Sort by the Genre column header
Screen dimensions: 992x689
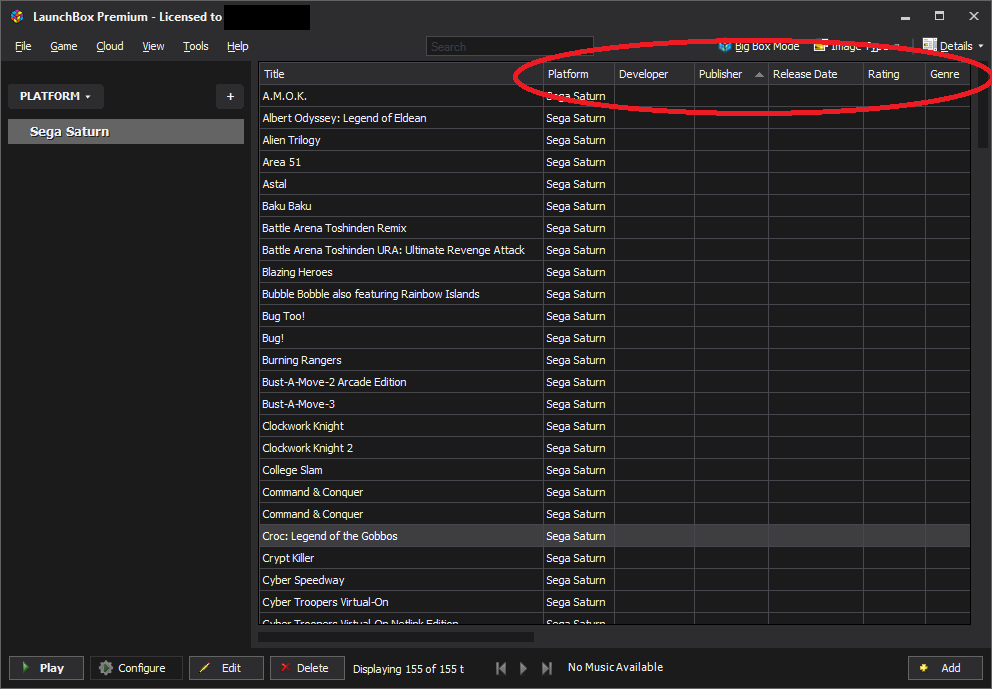[x=948, y=74]
